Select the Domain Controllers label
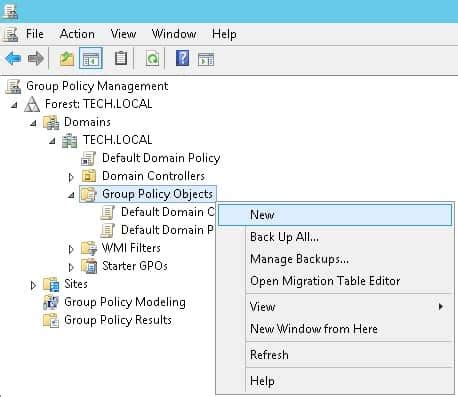 click(153, 176)
